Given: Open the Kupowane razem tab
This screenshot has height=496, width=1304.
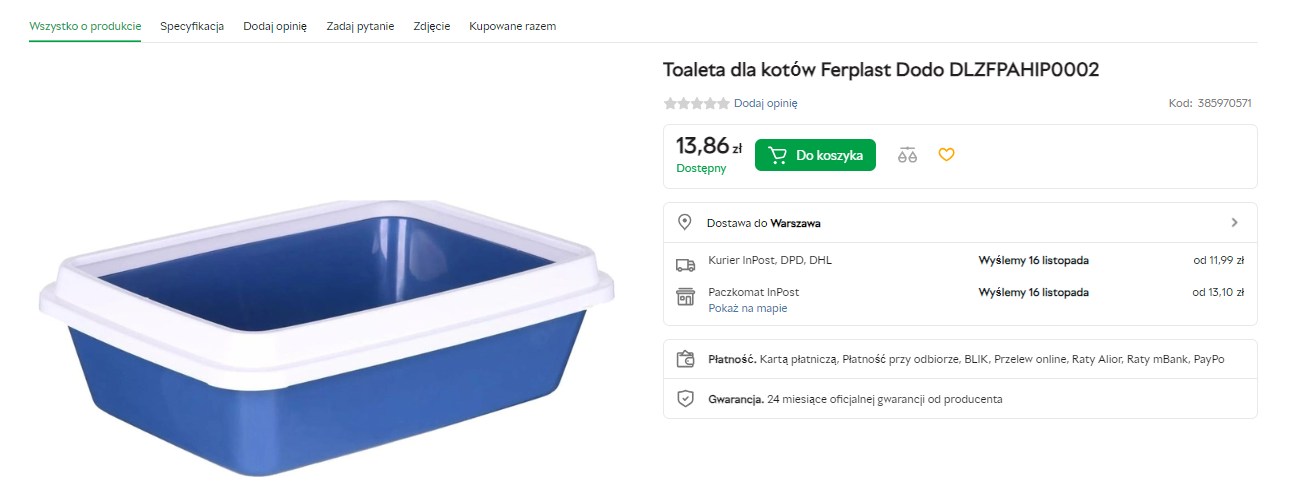Looking at the screenshot, I should tap(512, 26).
